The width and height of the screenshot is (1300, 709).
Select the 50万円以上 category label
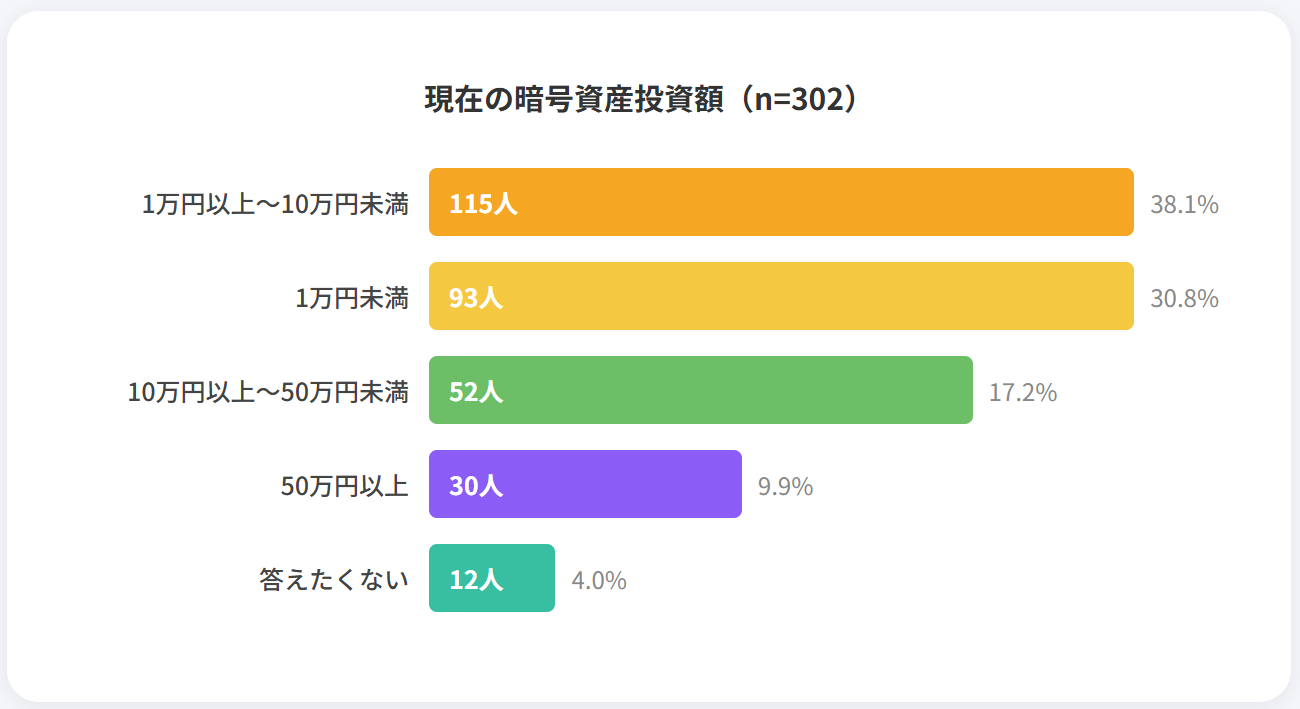pyautogui.click(x=345, y=486)
